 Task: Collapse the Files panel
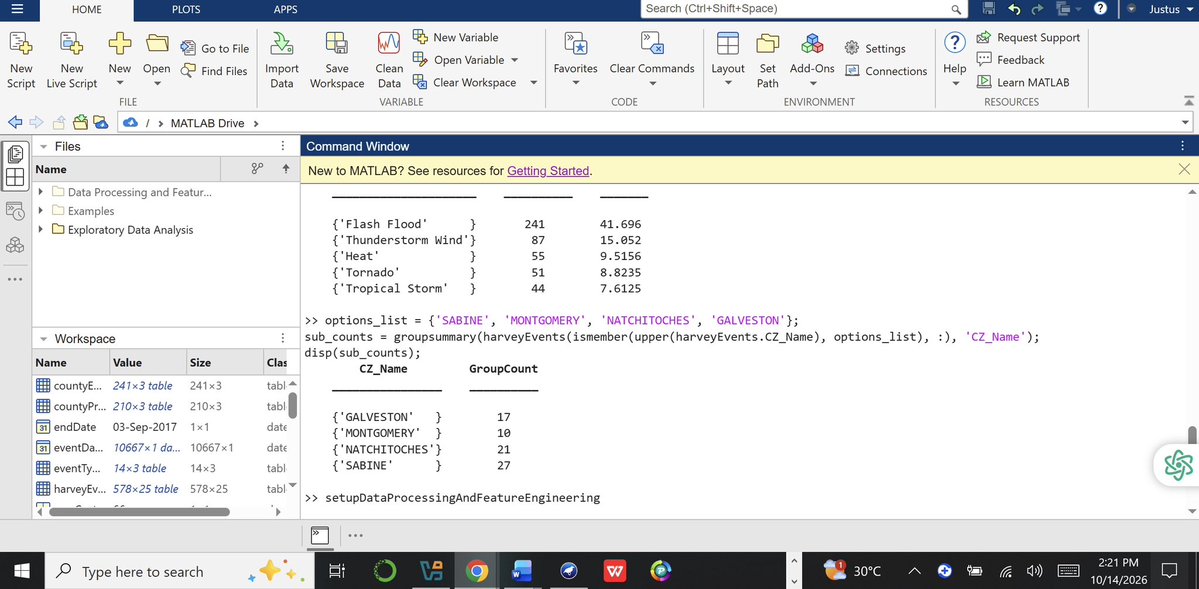point(44,146)
